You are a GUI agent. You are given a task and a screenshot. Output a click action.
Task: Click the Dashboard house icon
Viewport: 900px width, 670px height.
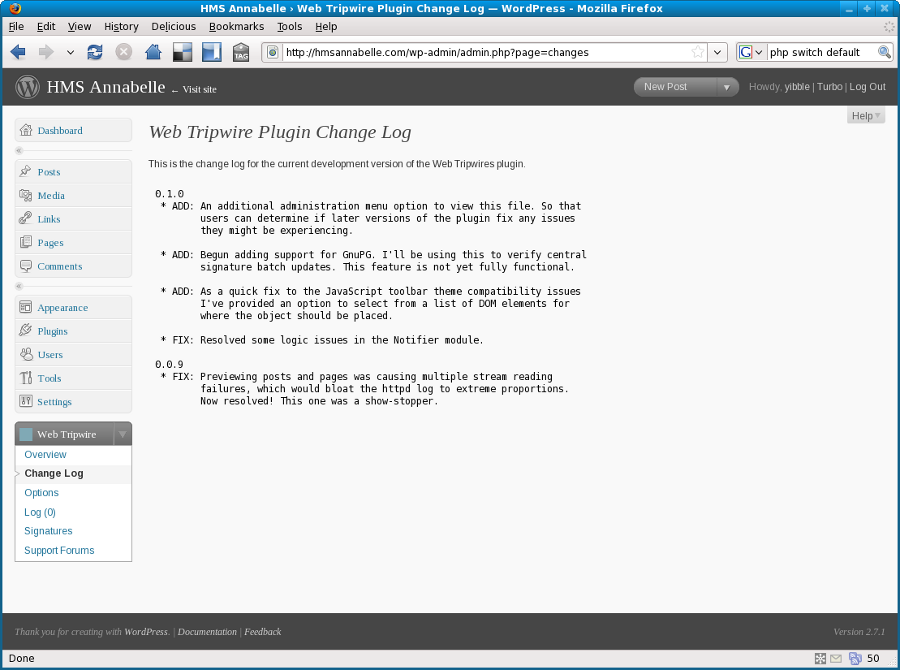(x=25, y=130)
